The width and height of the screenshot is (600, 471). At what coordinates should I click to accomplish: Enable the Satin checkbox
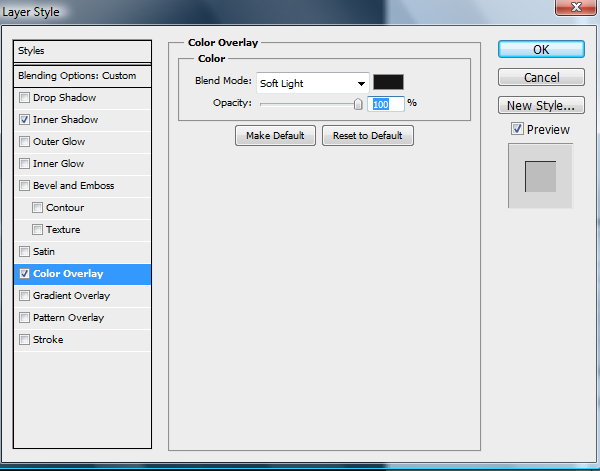click(x=24, y=252)
